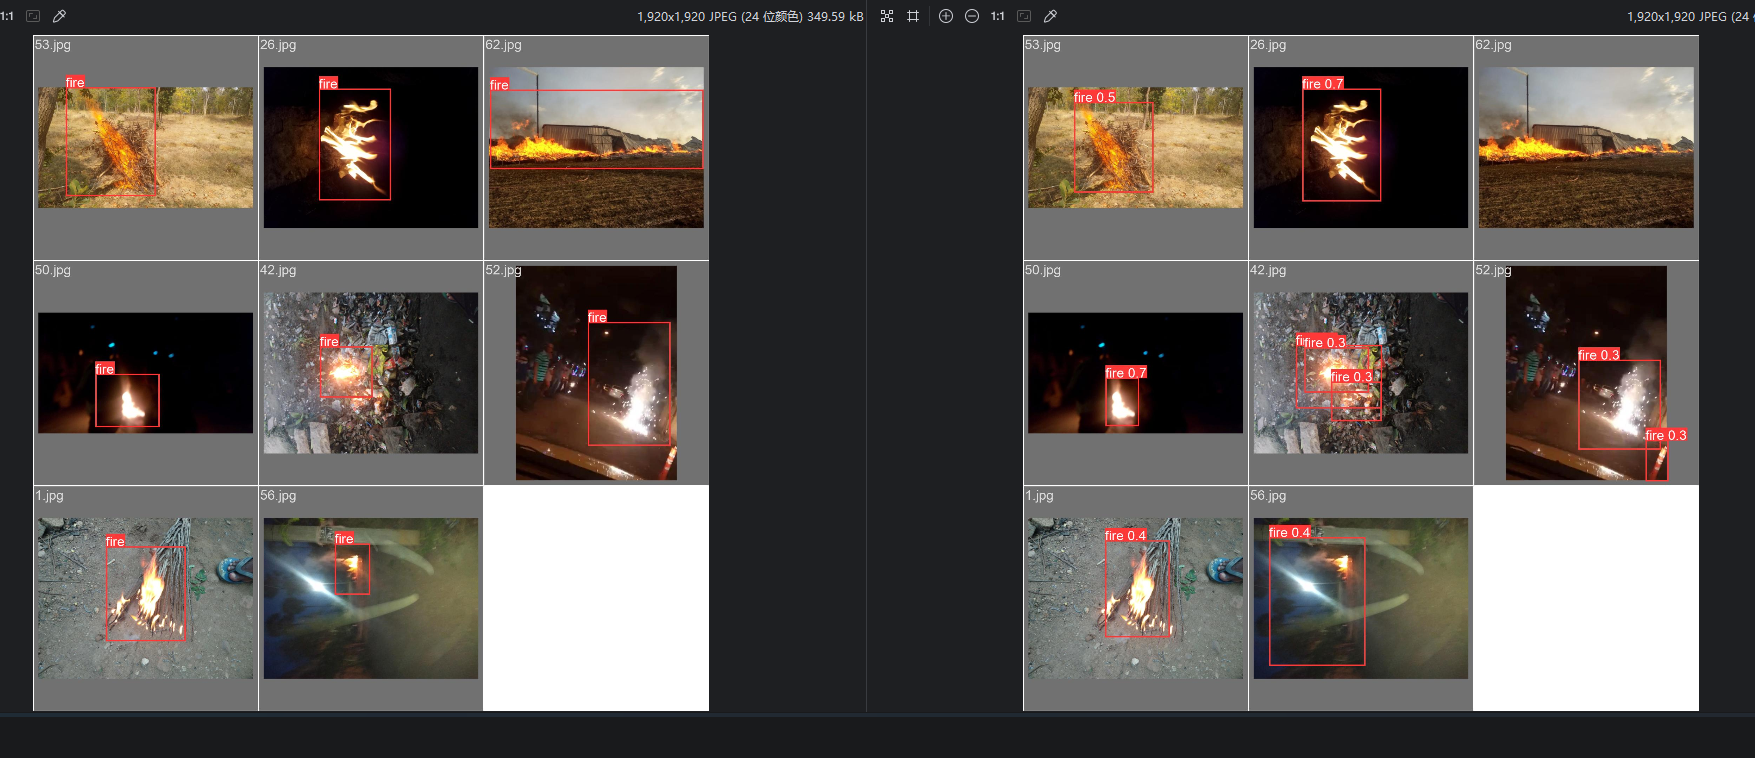
Task: Select the 62.jpg image in right viewer
Action: click(1586, 147)
